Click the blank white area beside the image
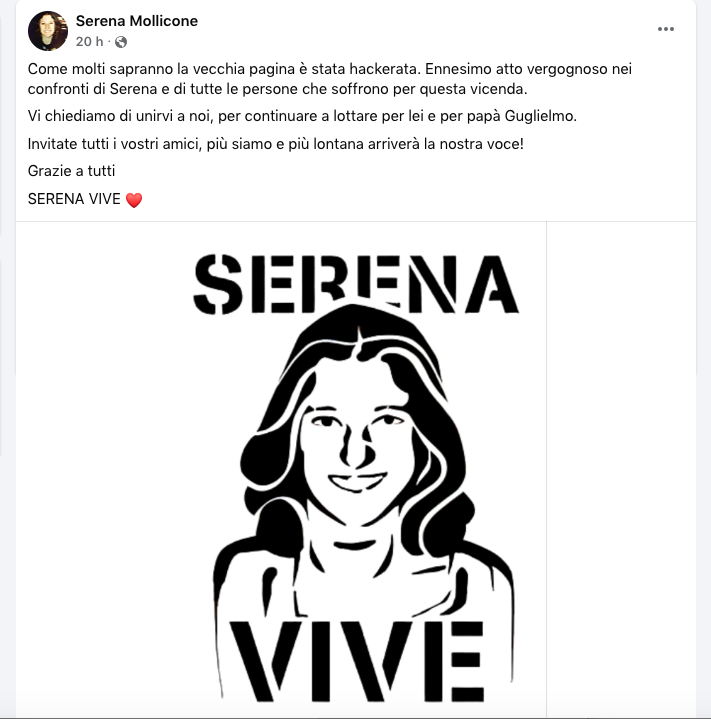711x719 pixels. click(x=621, y=469)
